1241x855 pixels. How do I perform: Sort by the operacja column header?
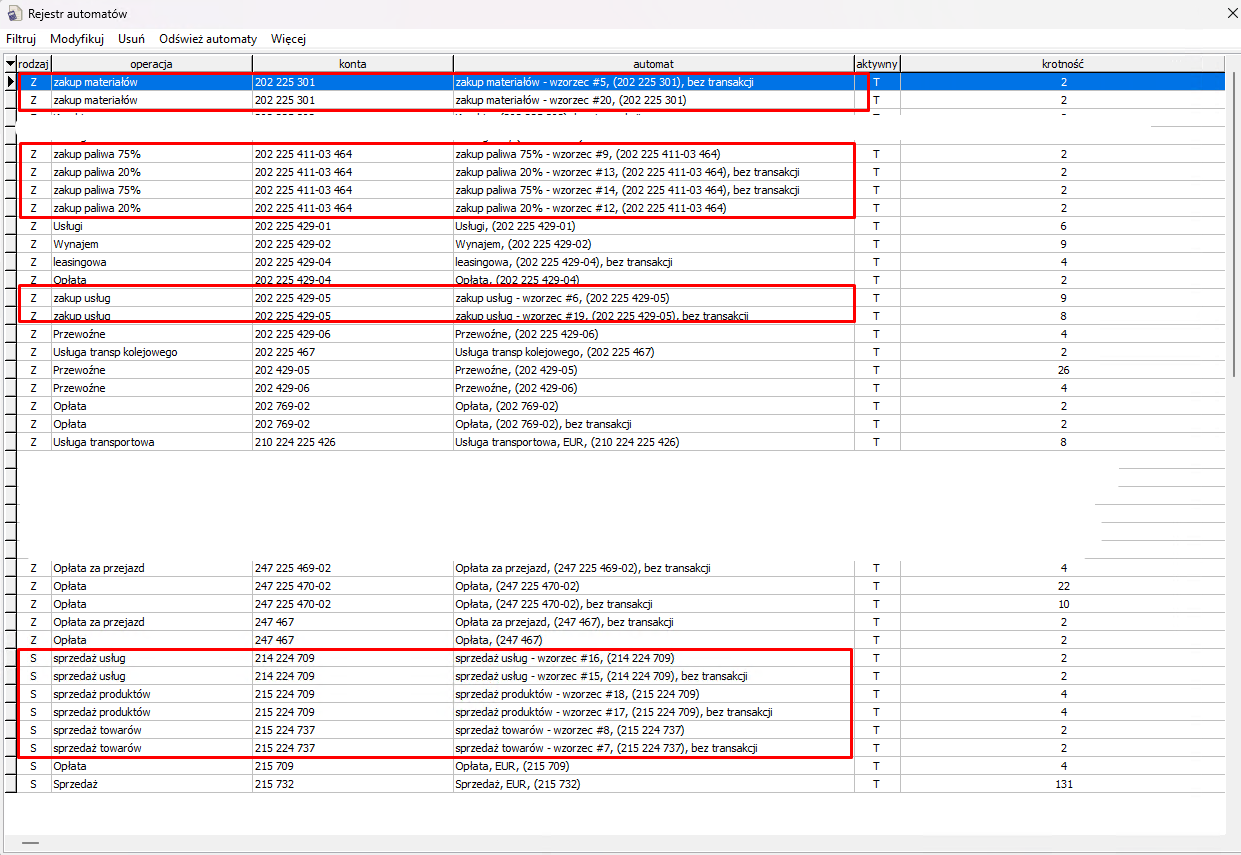[151, 64]
